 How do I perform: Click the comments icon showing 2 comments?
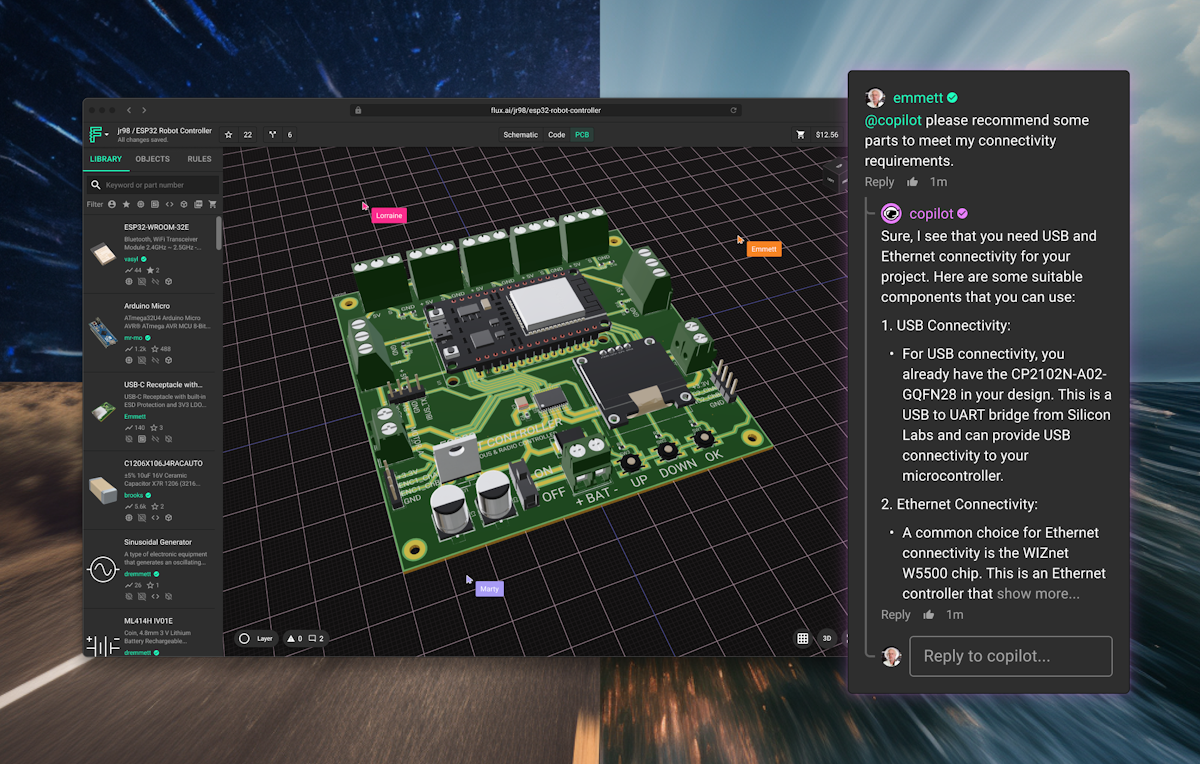[x=313, y=638]
